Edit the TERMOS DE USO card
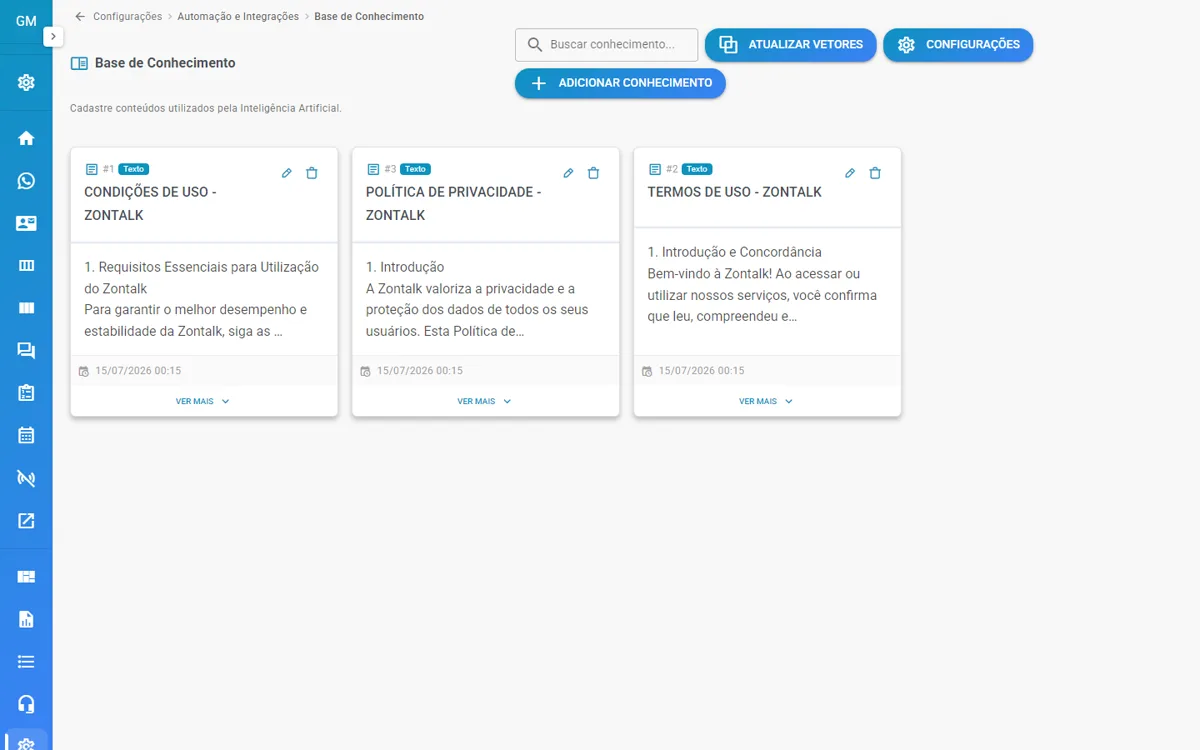 click(850, 173)
